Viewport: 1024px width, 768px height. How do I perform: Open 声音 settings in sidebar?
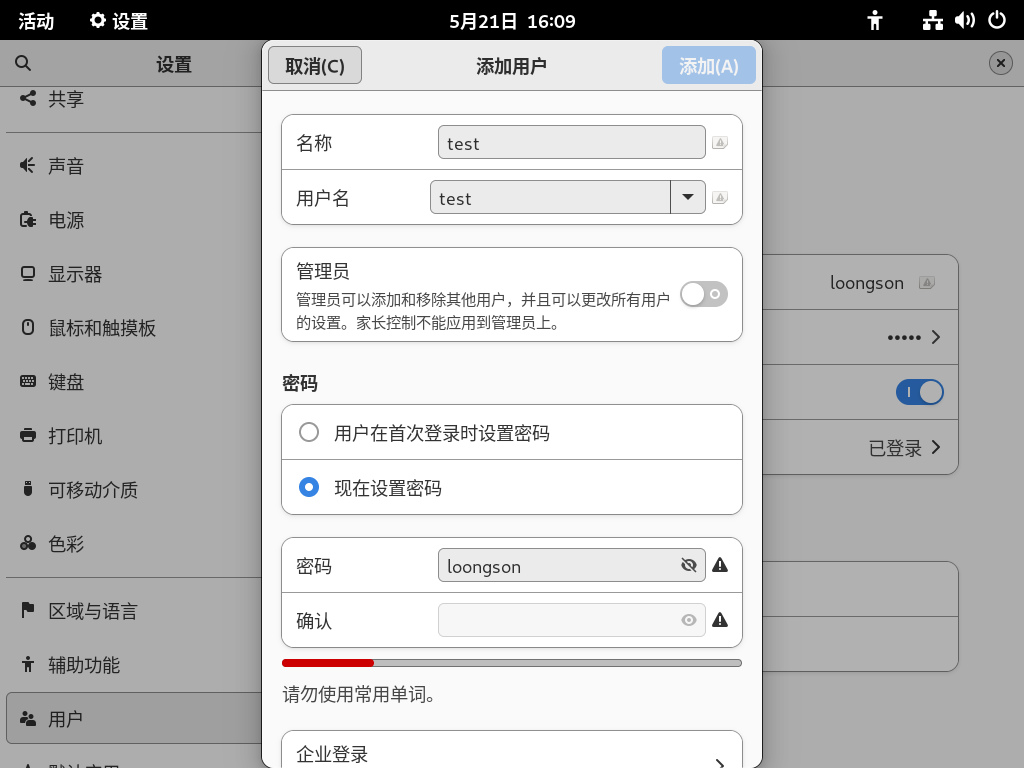tap(66, 166)
